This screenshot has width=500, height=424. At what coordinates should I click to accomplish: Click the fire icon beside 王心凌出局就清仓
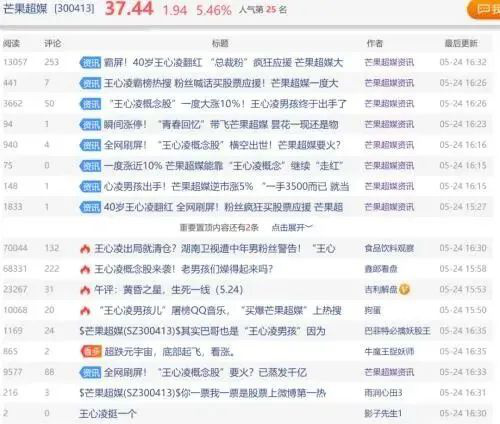coord(85,249)
